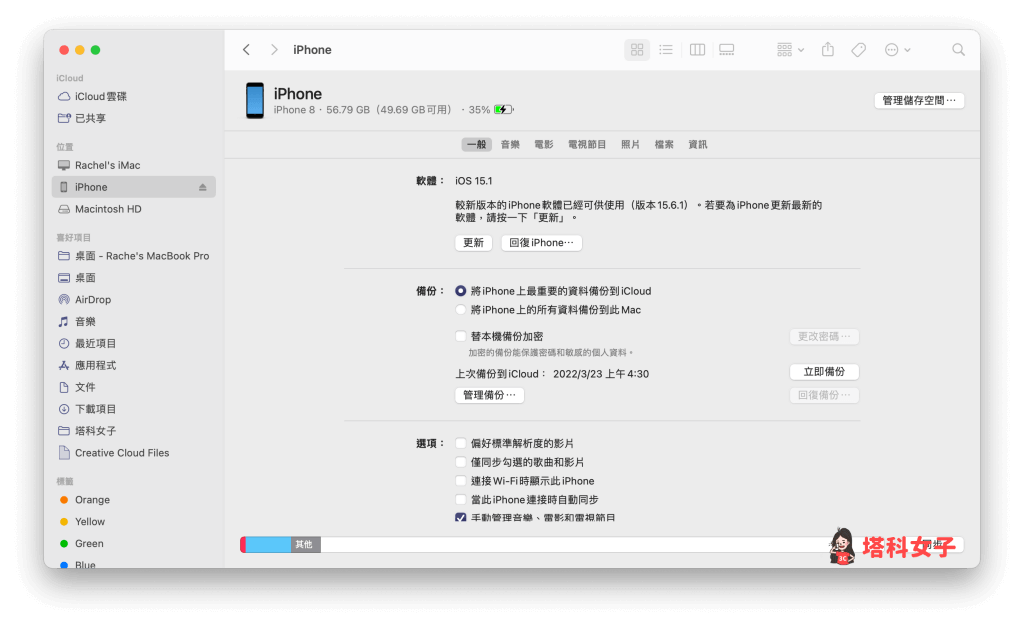The width and height of the screenshot is (1024, 626).
Task: Switch to column view
Action: click(697, 50)
